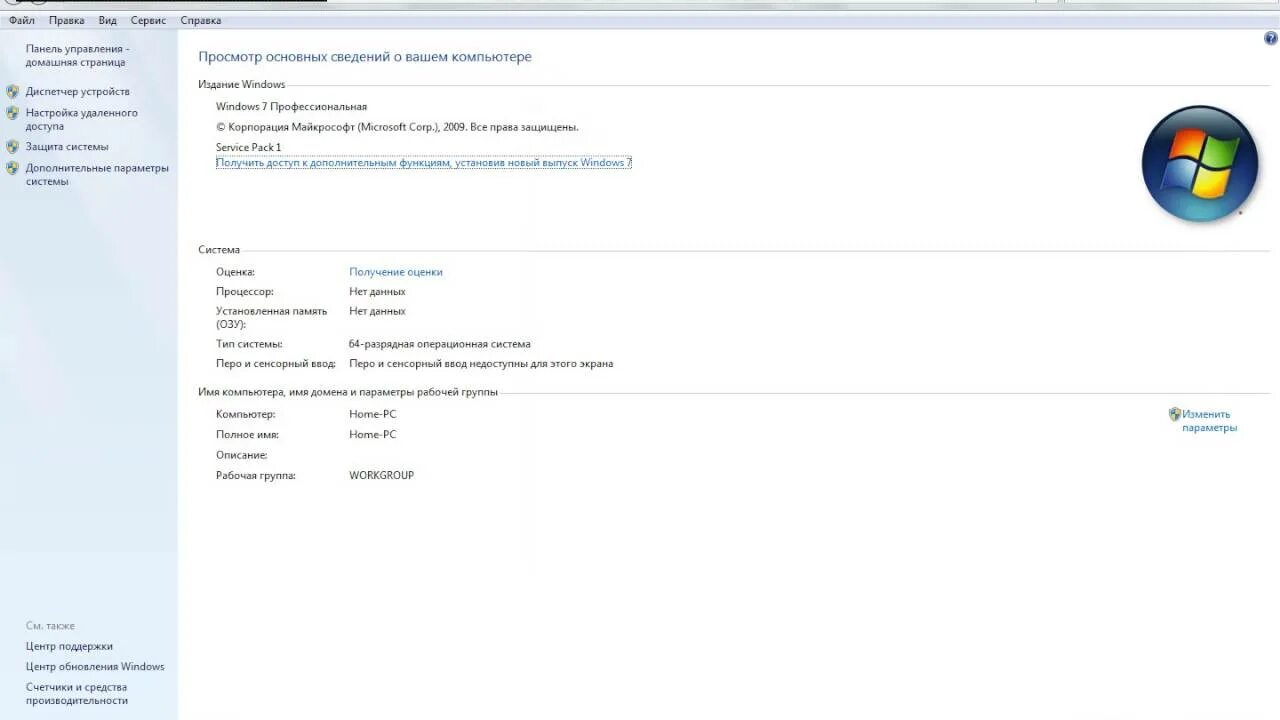Open Счетчики и средства производительности link
Screen dimensions: 1280x720
pyautogui.click(x=77, y=694)
